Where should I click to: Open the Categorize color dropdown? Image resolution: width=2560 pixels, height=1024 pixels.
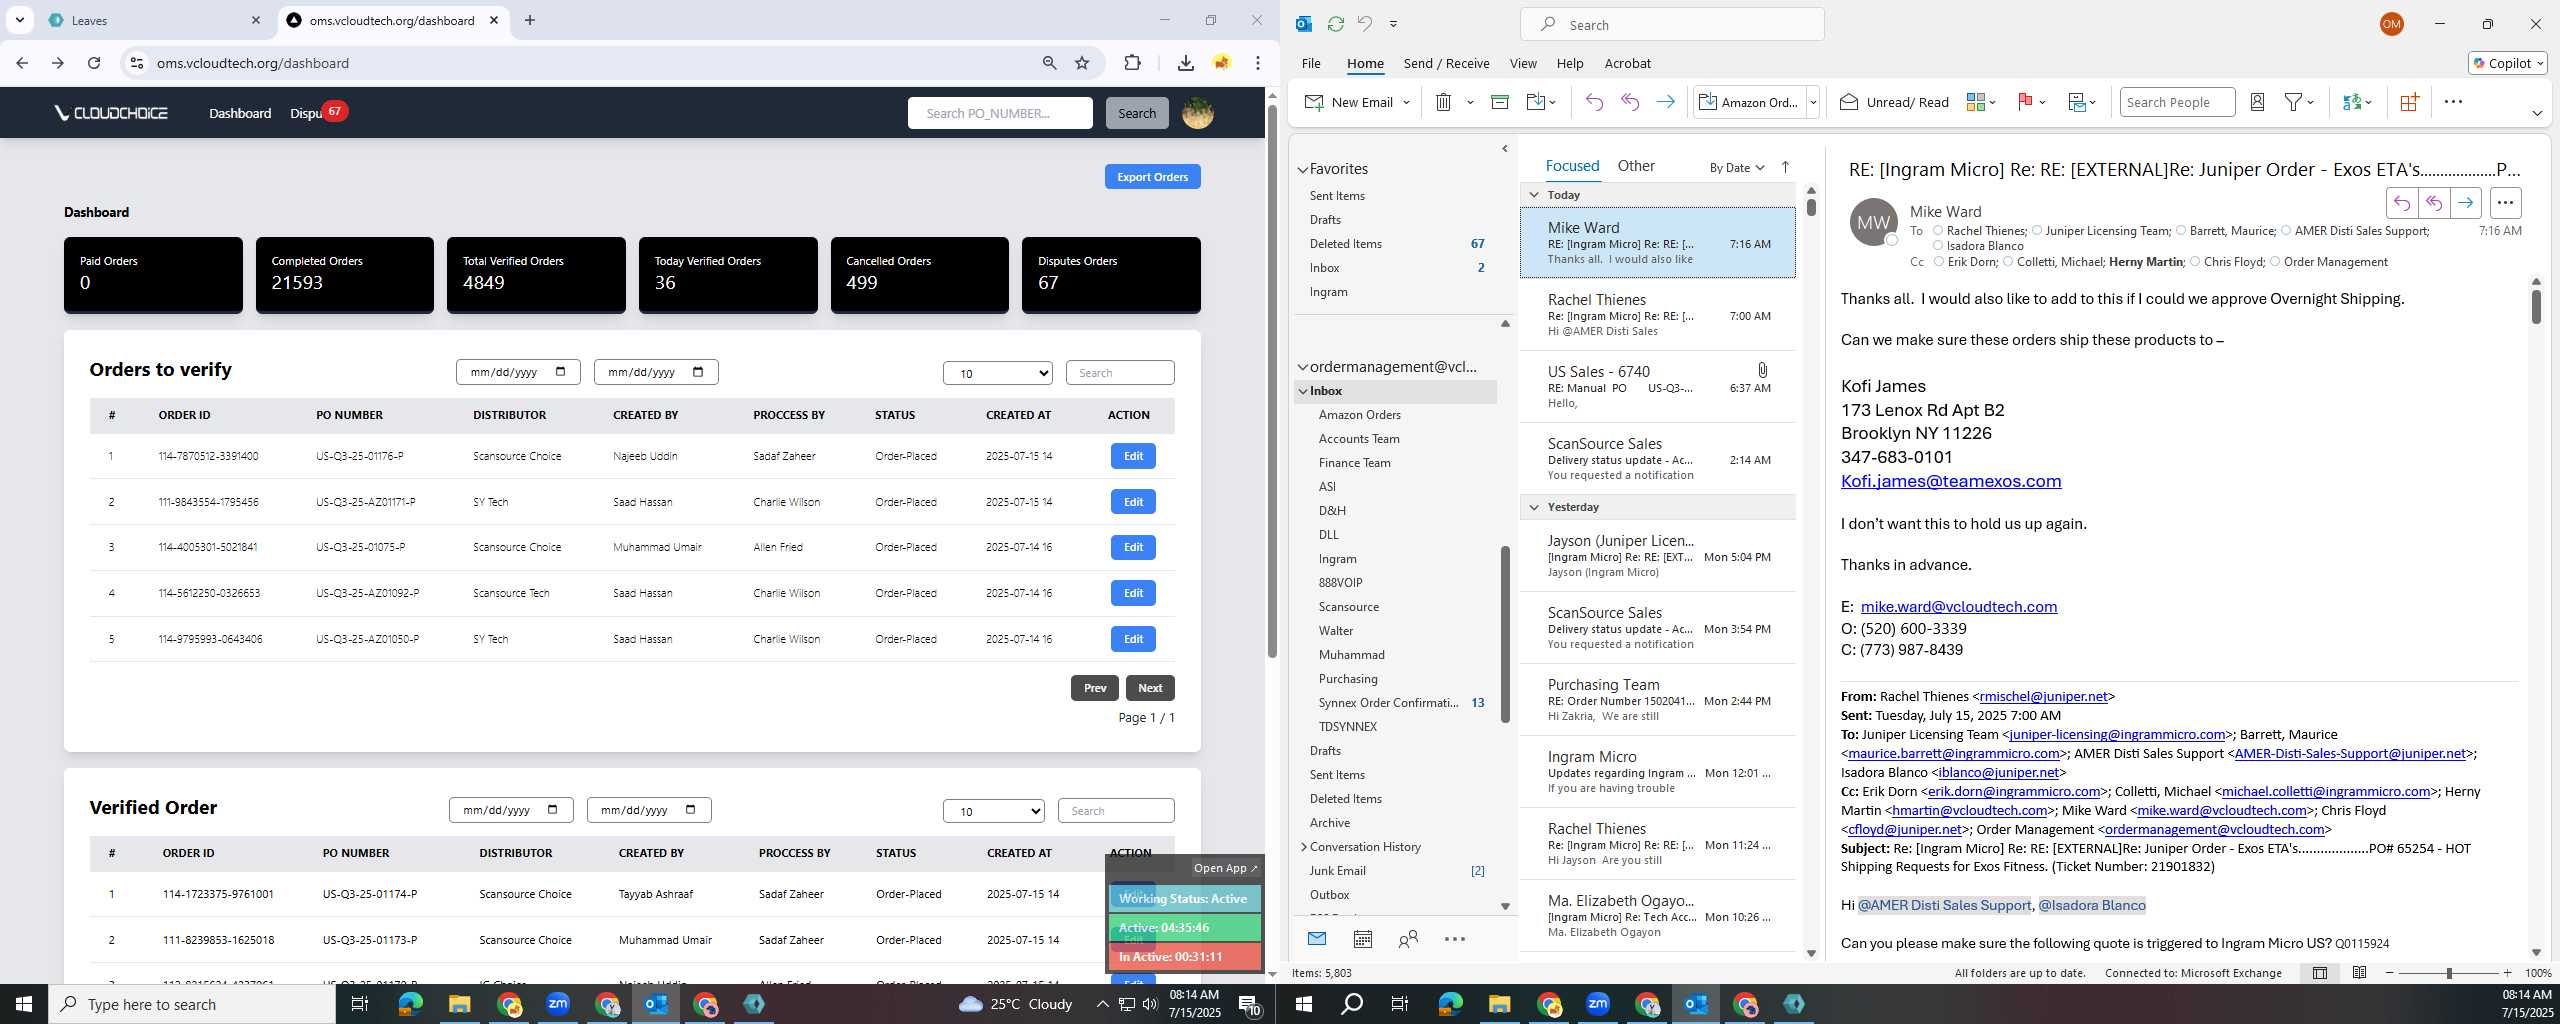[x=1981, y=102]
